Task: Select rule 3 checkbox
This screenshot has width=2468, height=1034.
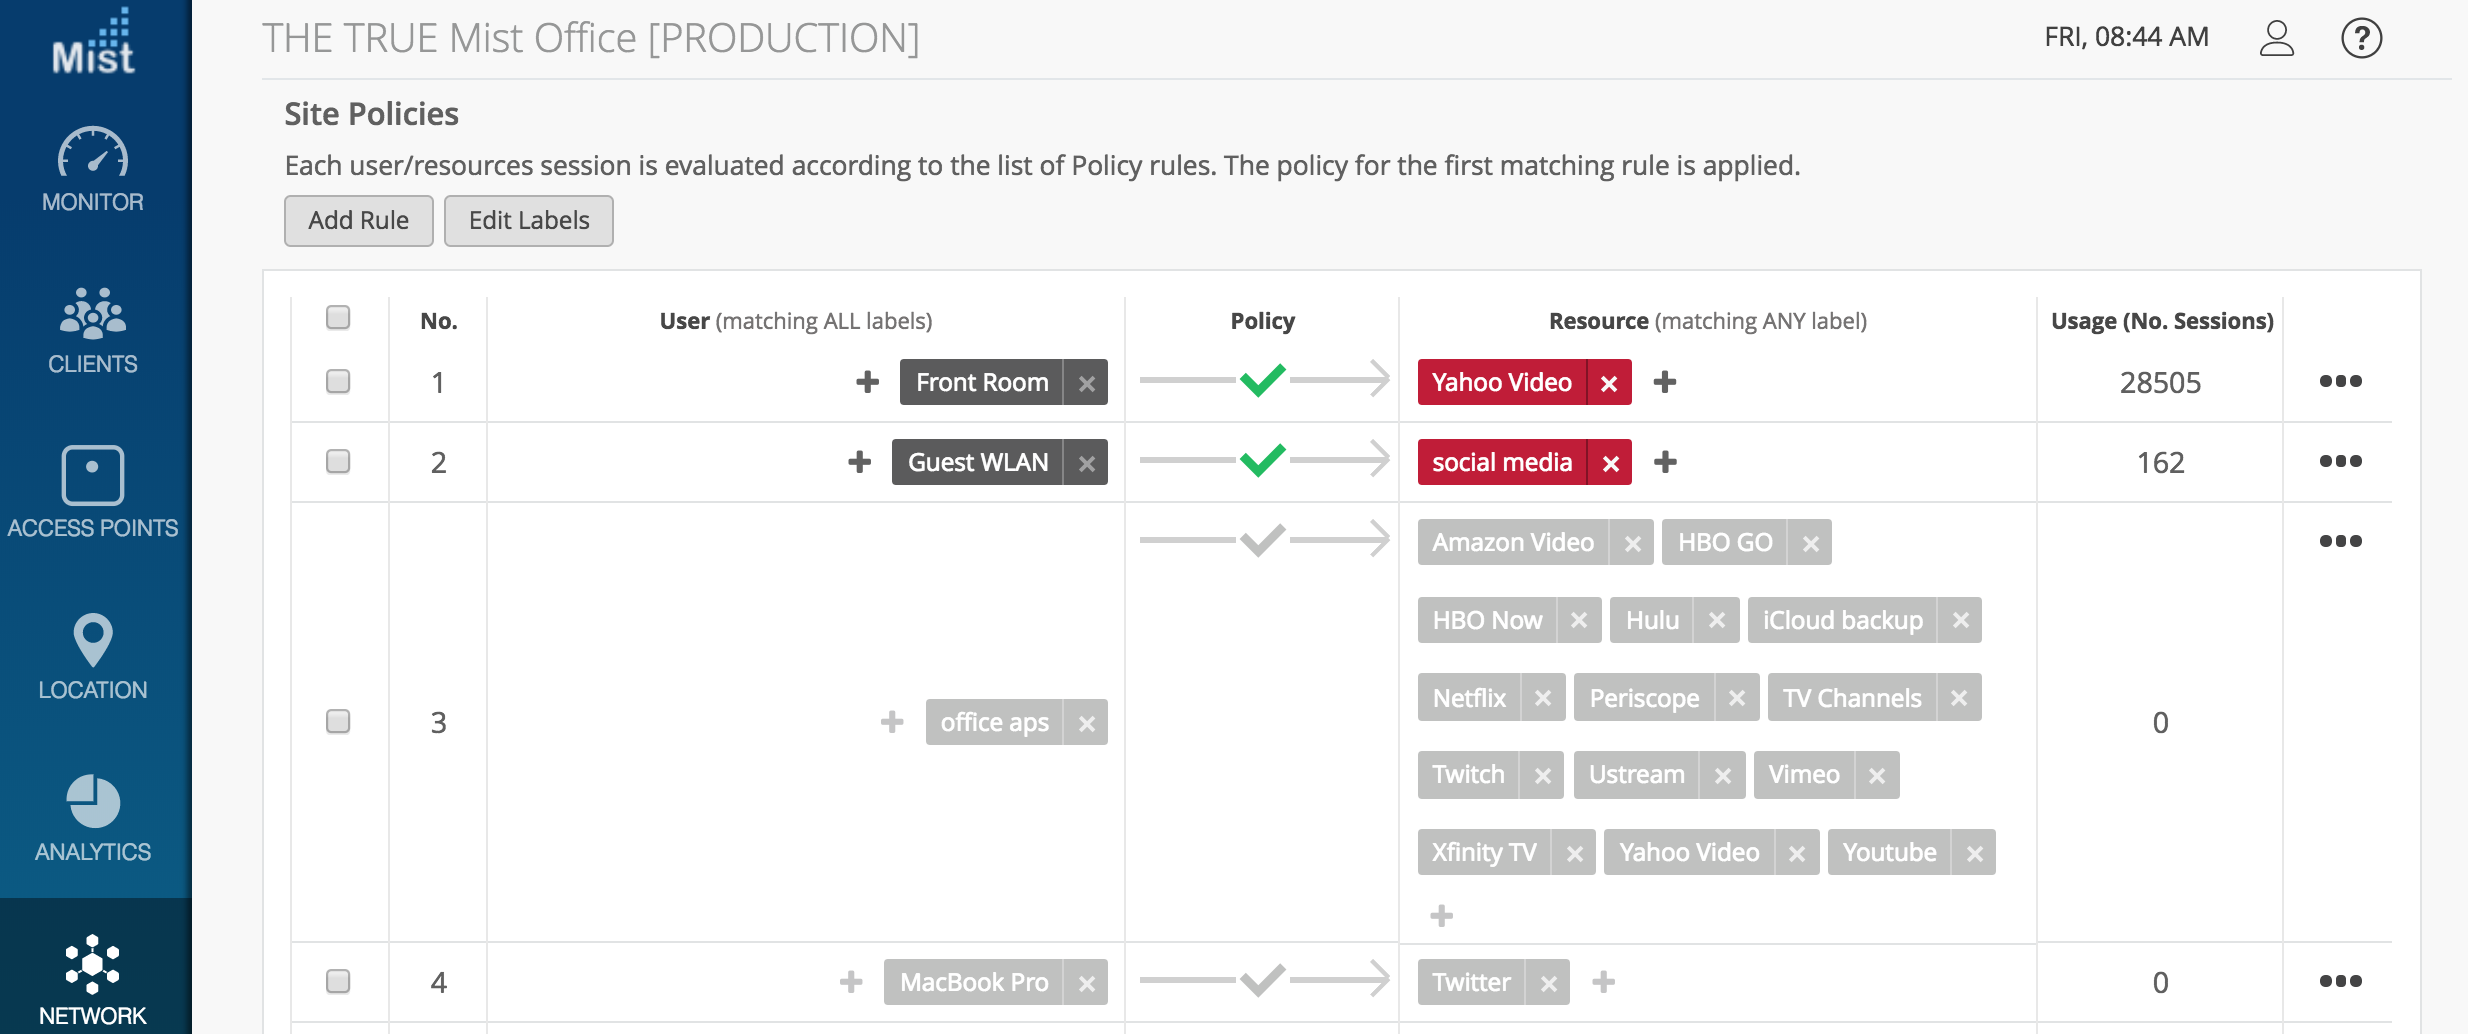Action: coord(338,722)
